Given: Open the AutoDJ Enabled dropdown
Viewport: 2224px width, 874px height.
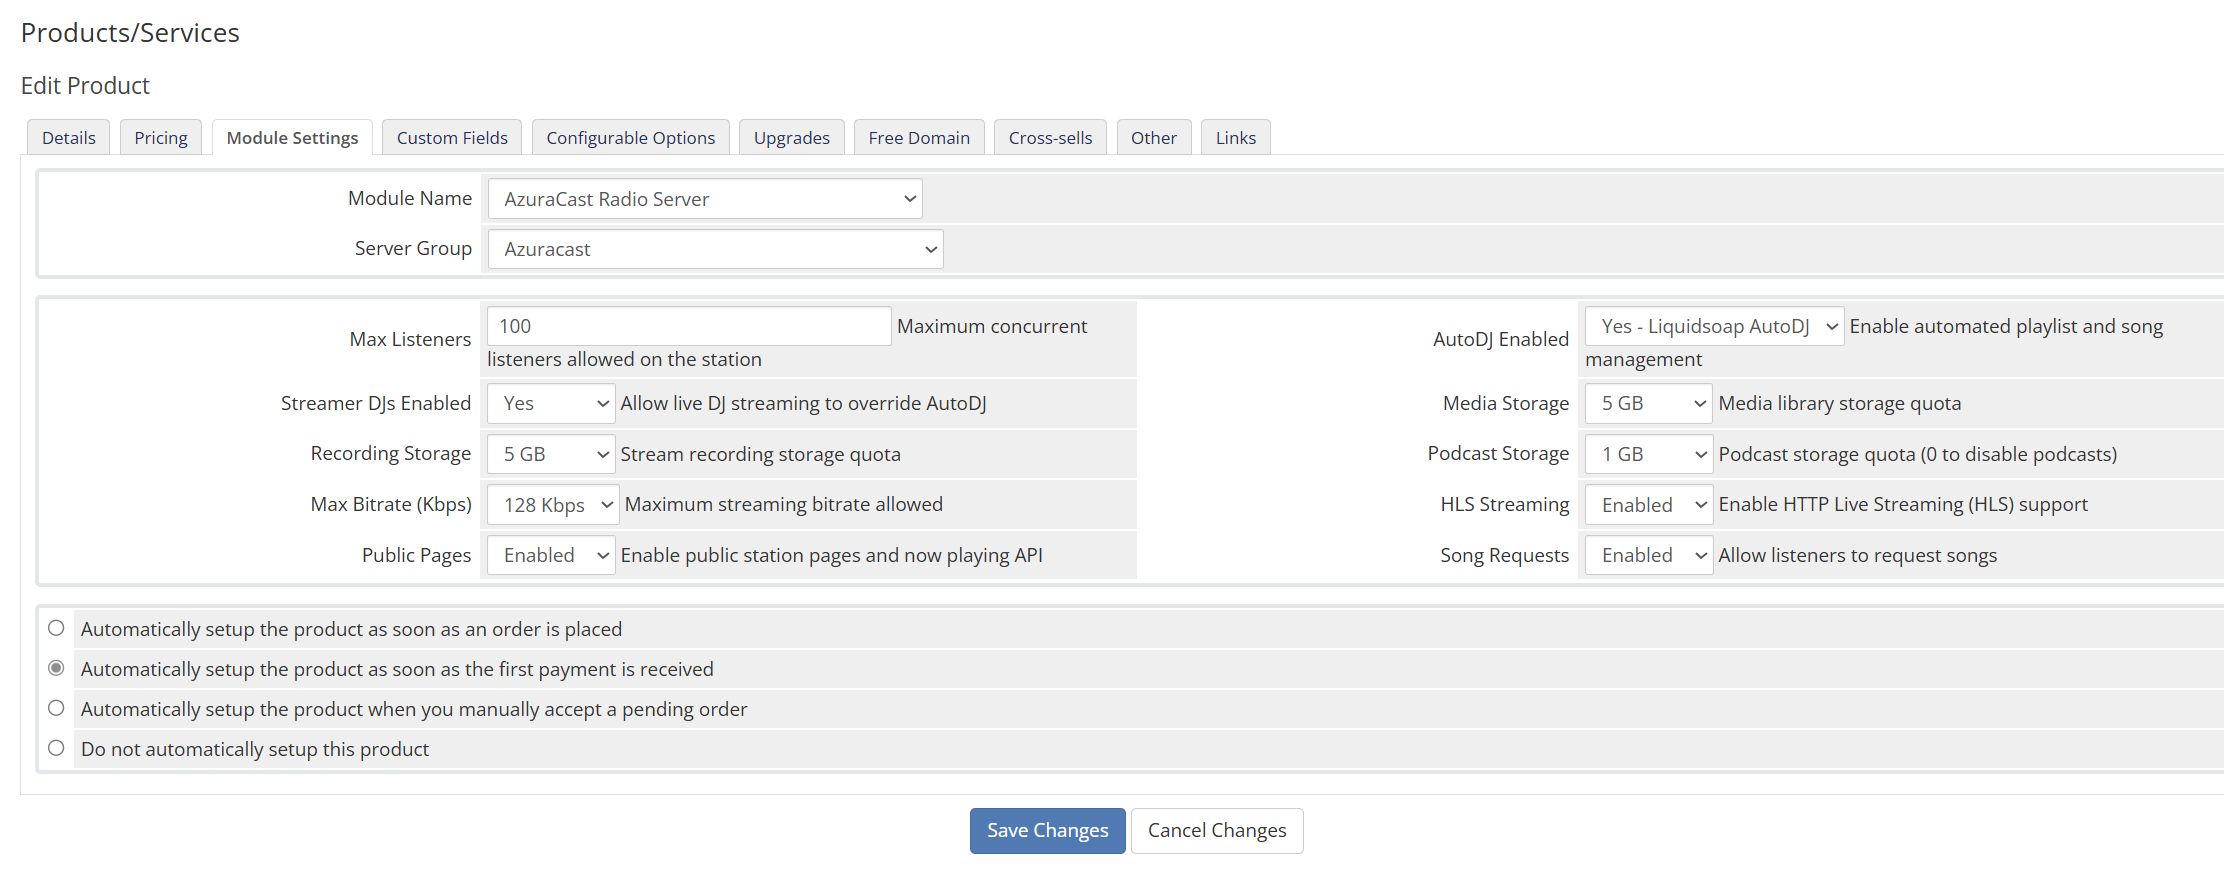Looking at the screenshot, I should pos(1713,326).
